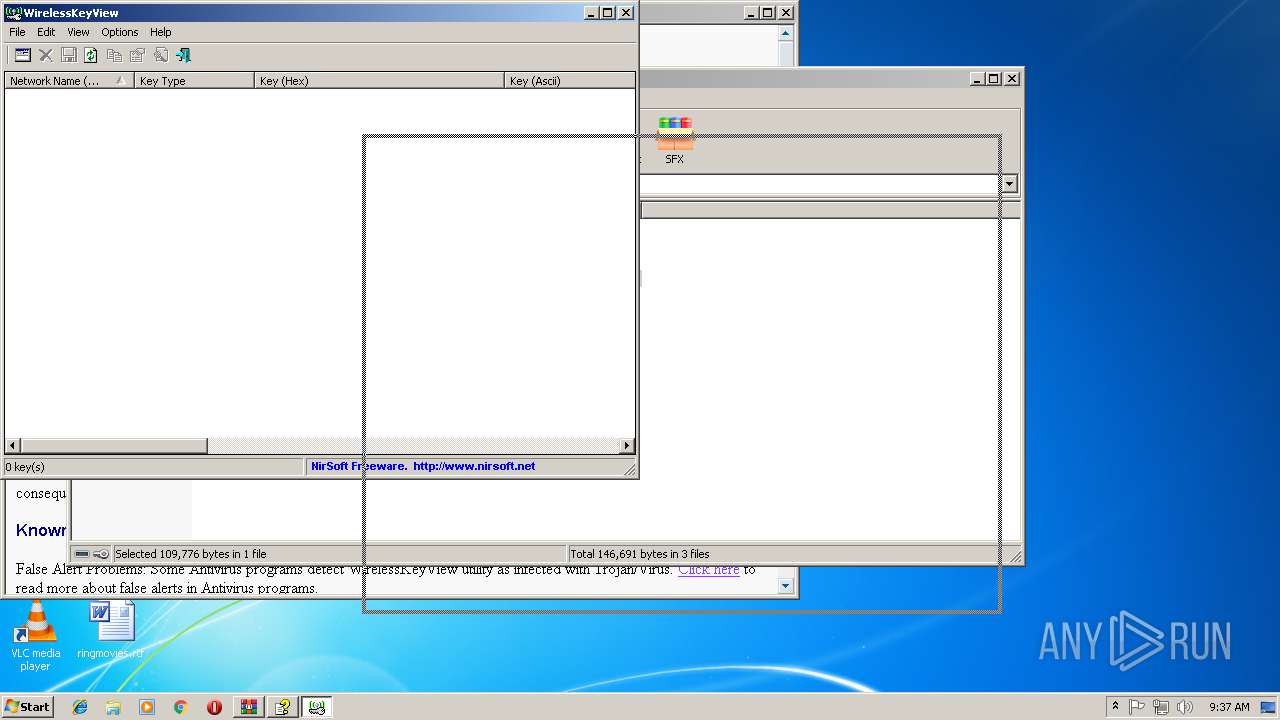
Task: Open Windows Explorer folder taskbar icon
Action: pos(113,707)
